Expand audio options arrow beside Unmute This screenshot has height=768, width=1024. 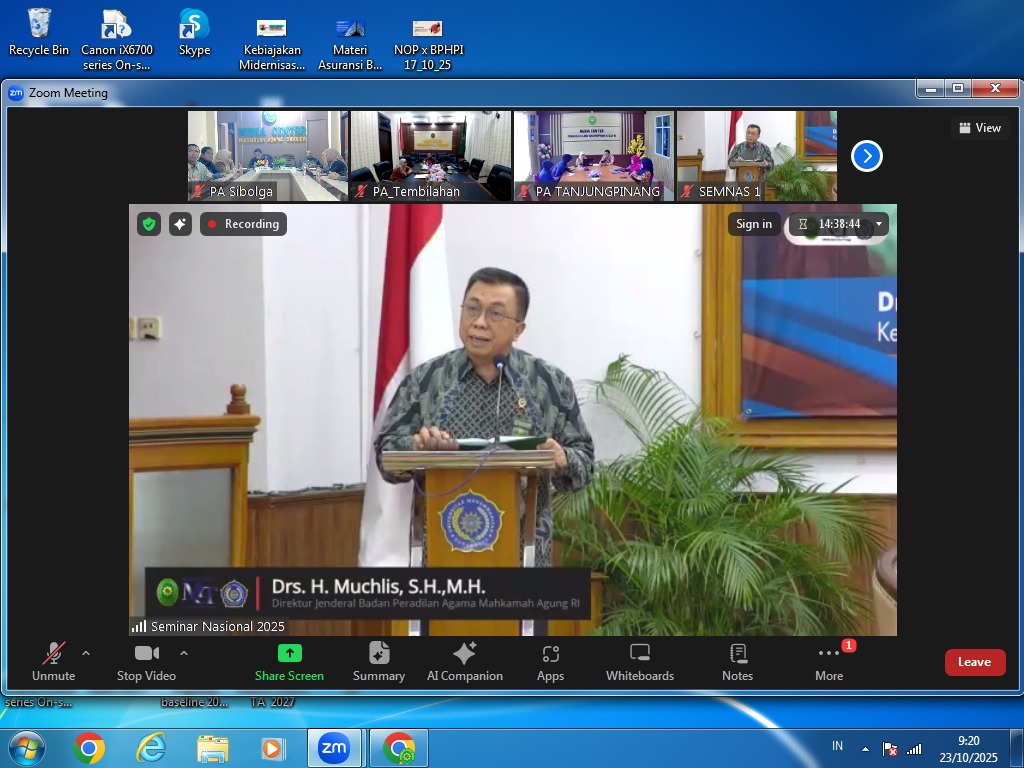[x=86, y=653]
